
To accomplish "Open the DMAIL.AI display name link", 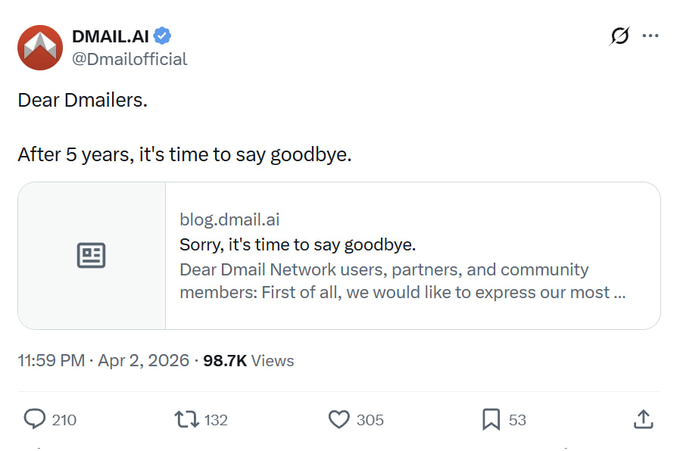I will pos(110,36).
